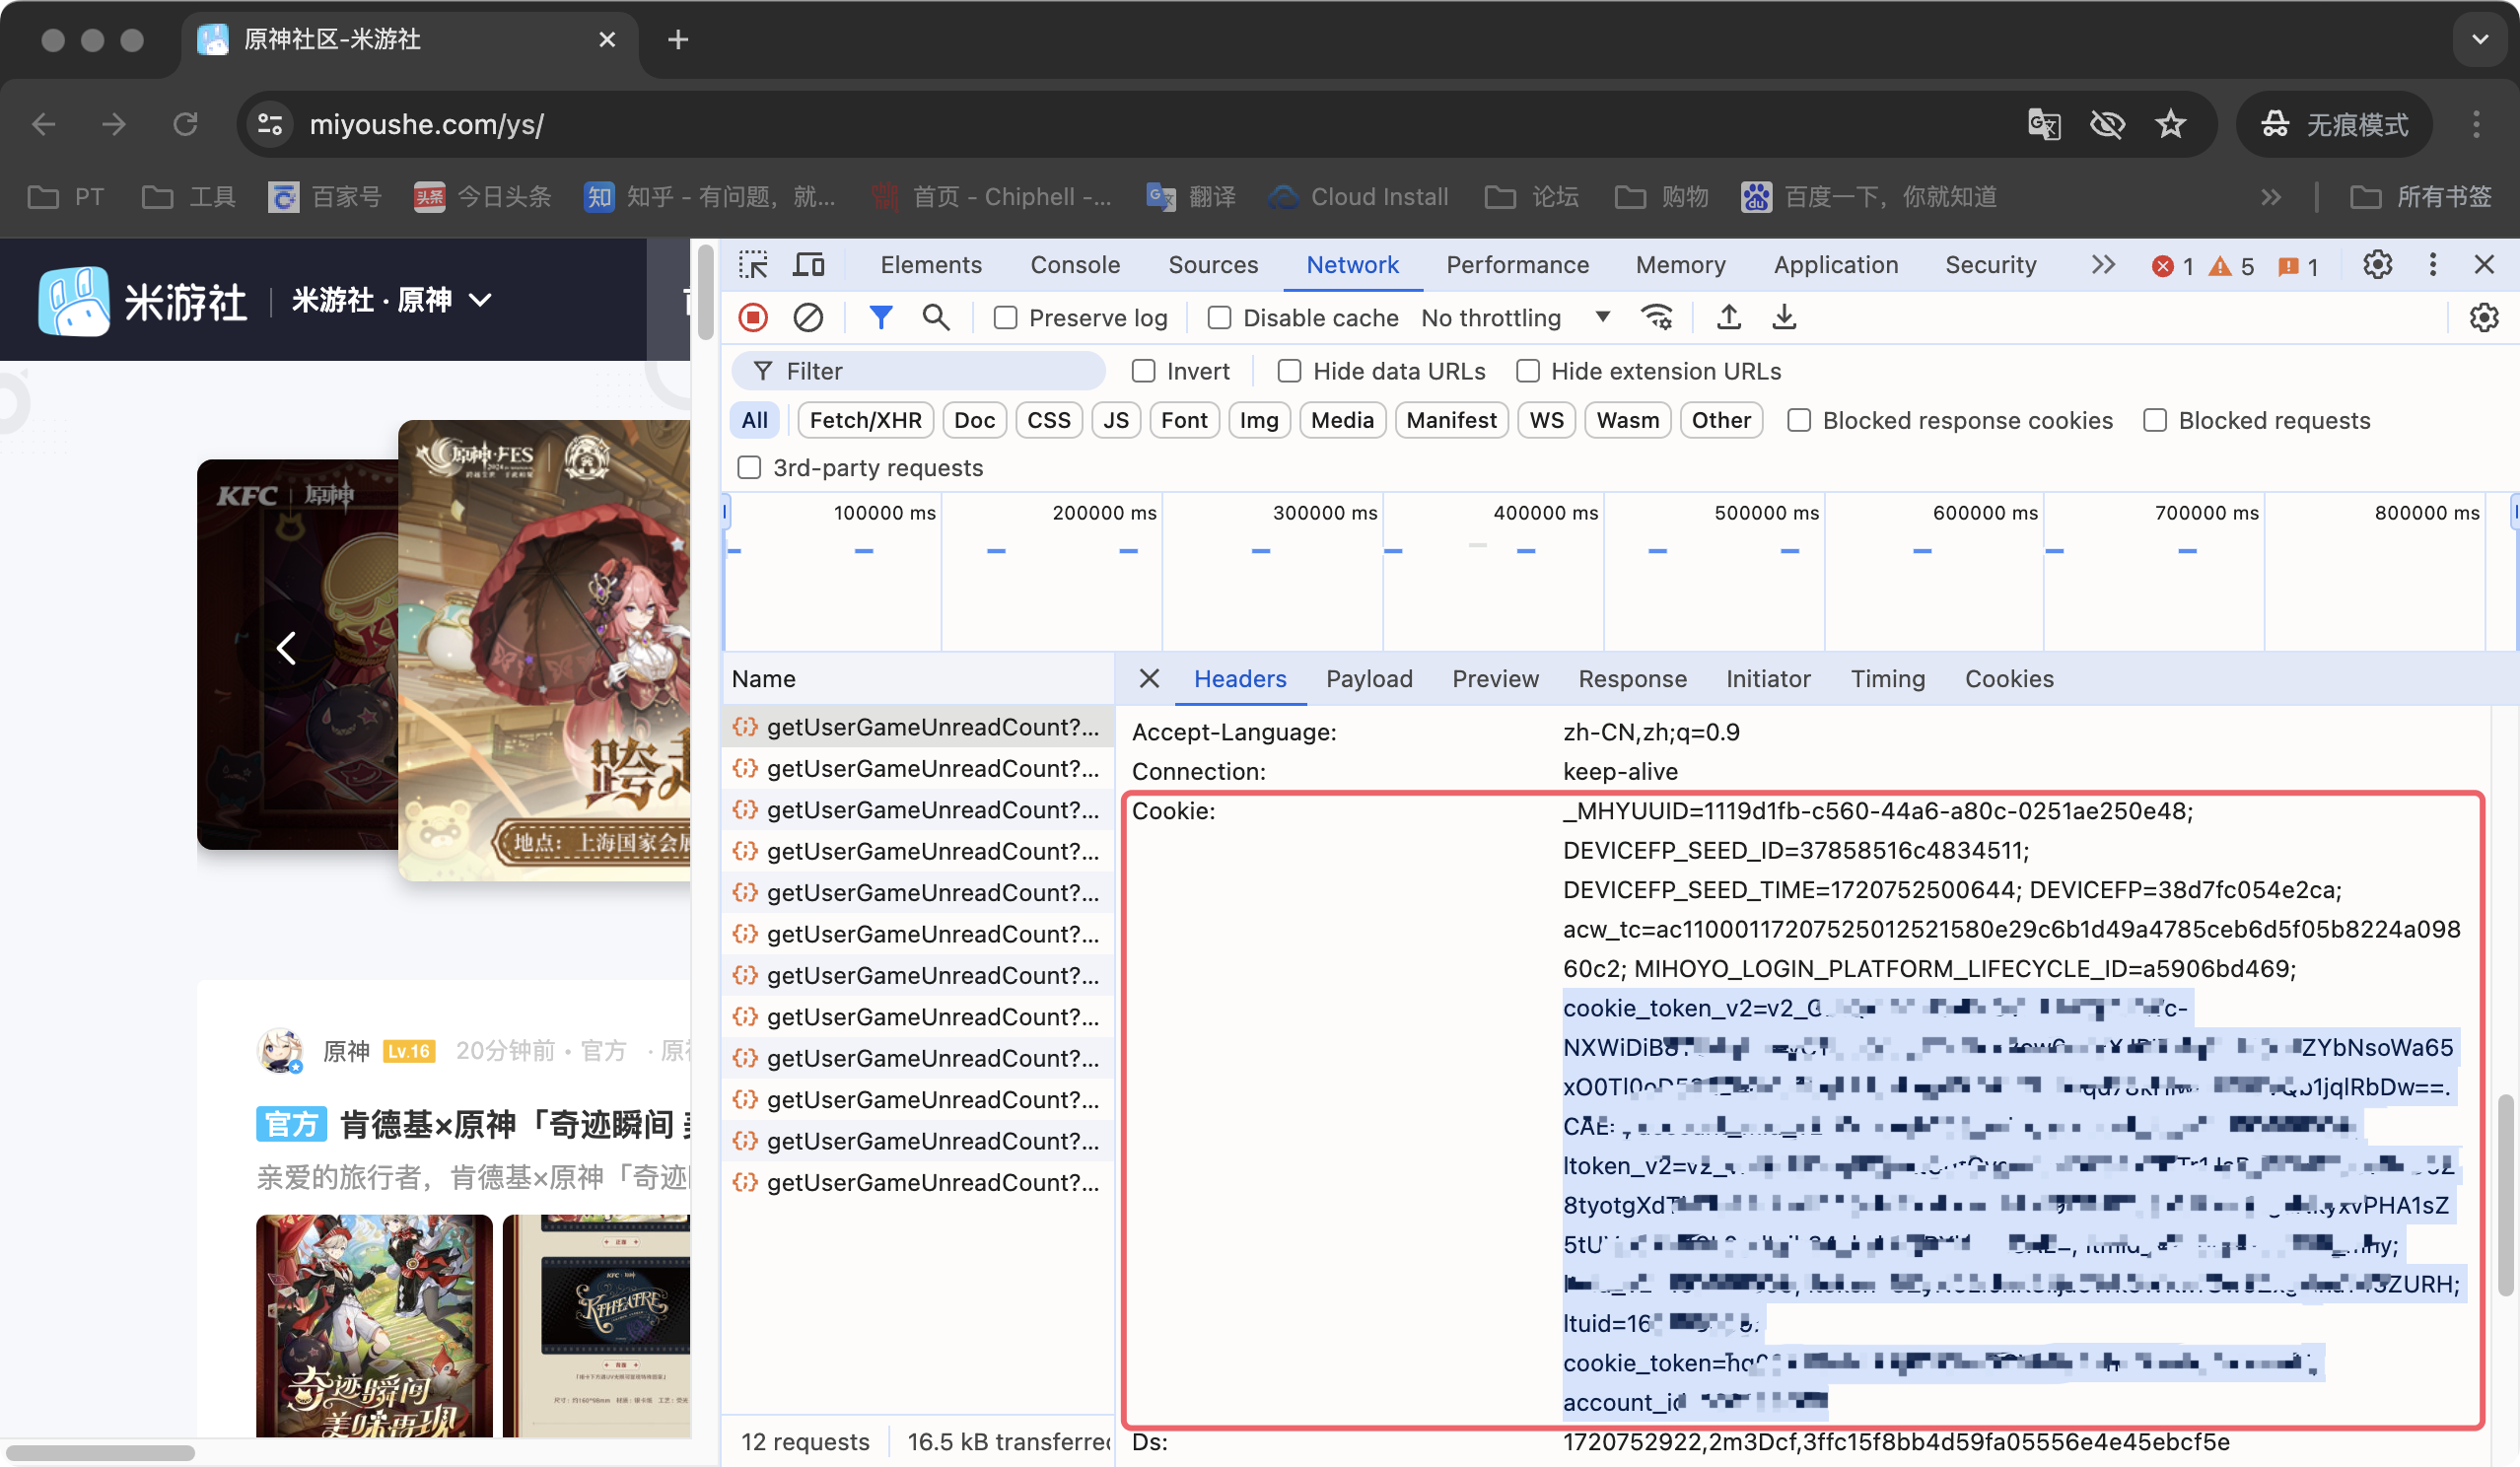
Task: Open the 今日头条 bookmark
Action: (x=483, y=197)
